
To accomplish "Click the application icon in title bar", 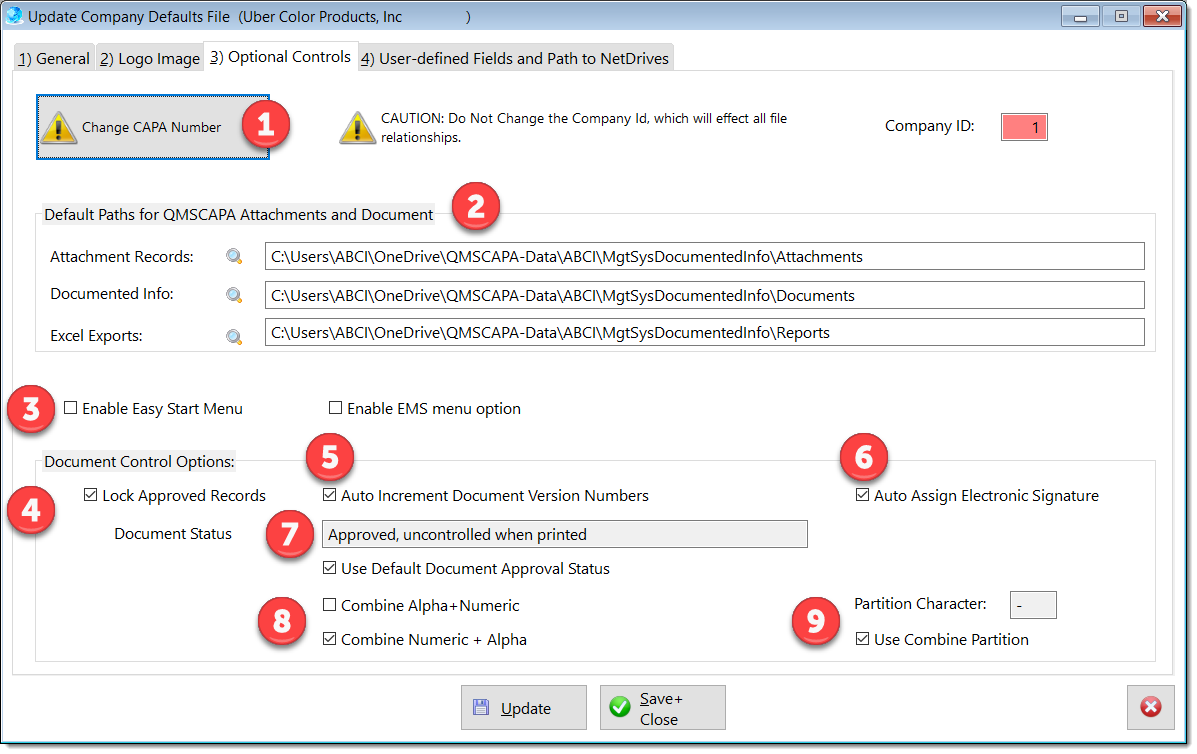I will click(15, 16).
